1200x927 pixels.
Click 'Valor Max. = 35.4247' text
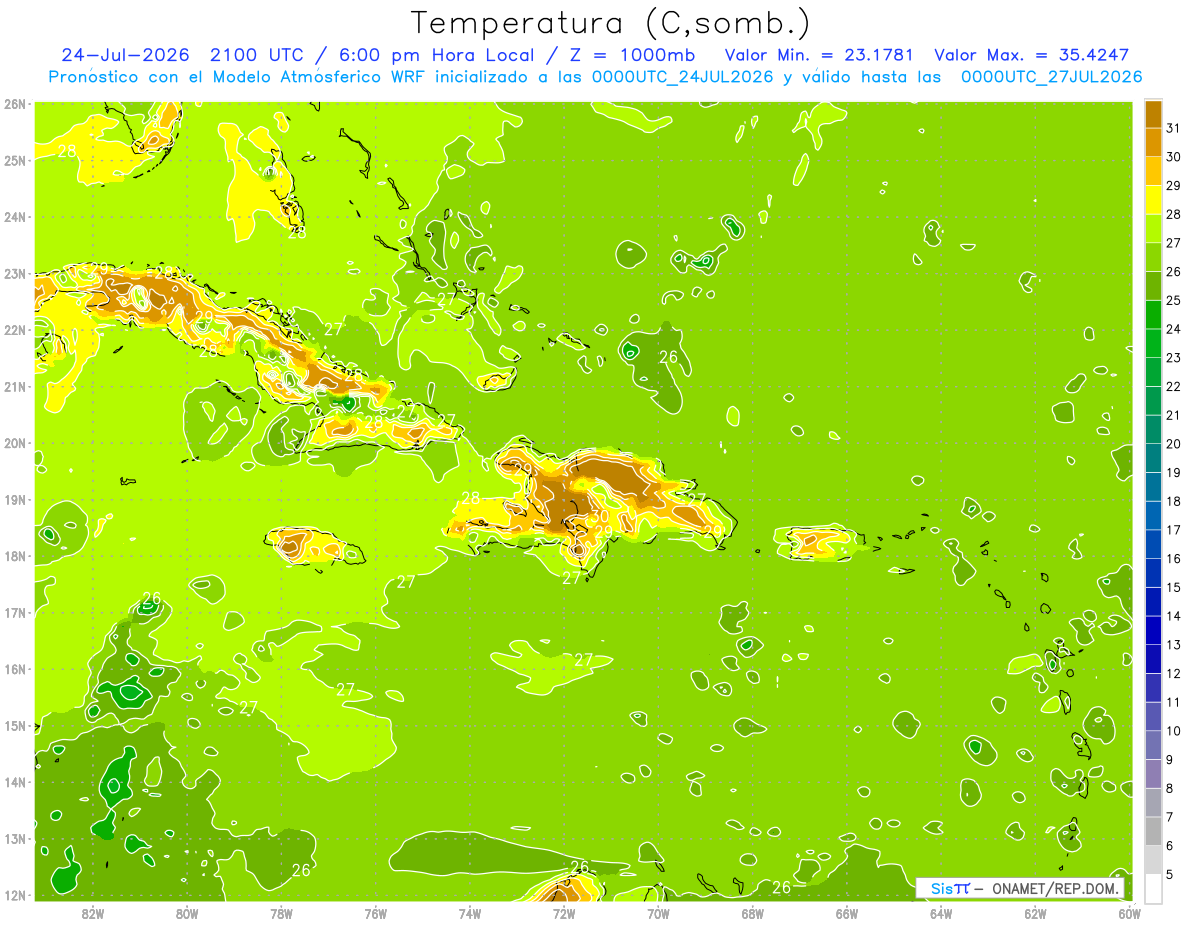coord(1032,55)
